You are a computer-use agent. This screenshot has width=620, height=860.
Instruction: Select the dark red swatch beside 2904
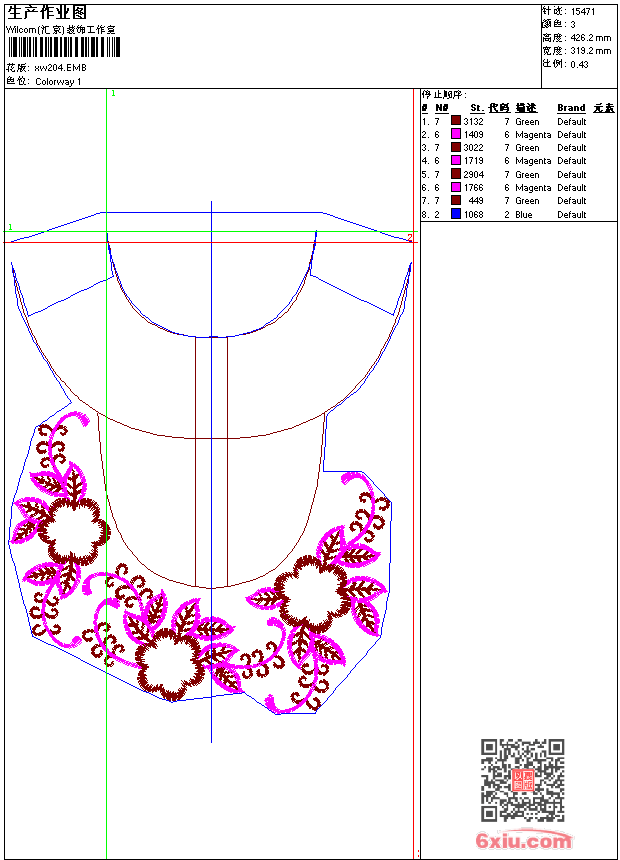(x=456, y=174)
